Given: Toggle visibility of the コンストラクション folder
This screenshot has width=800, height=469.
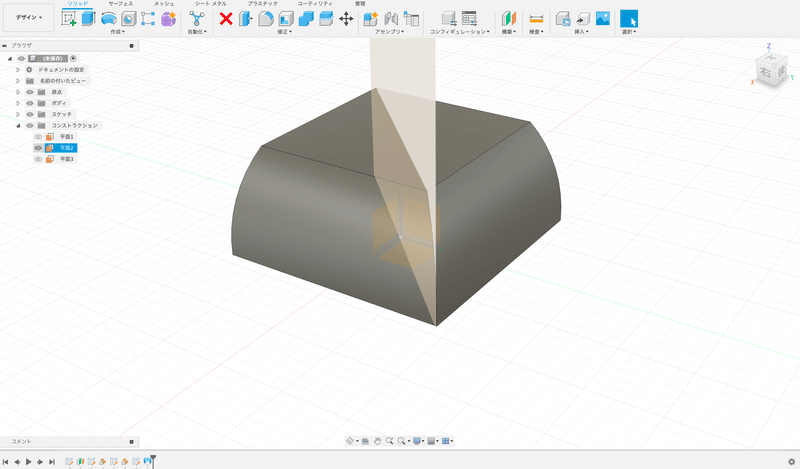Looking at the screenshot, I should (30, 126).
